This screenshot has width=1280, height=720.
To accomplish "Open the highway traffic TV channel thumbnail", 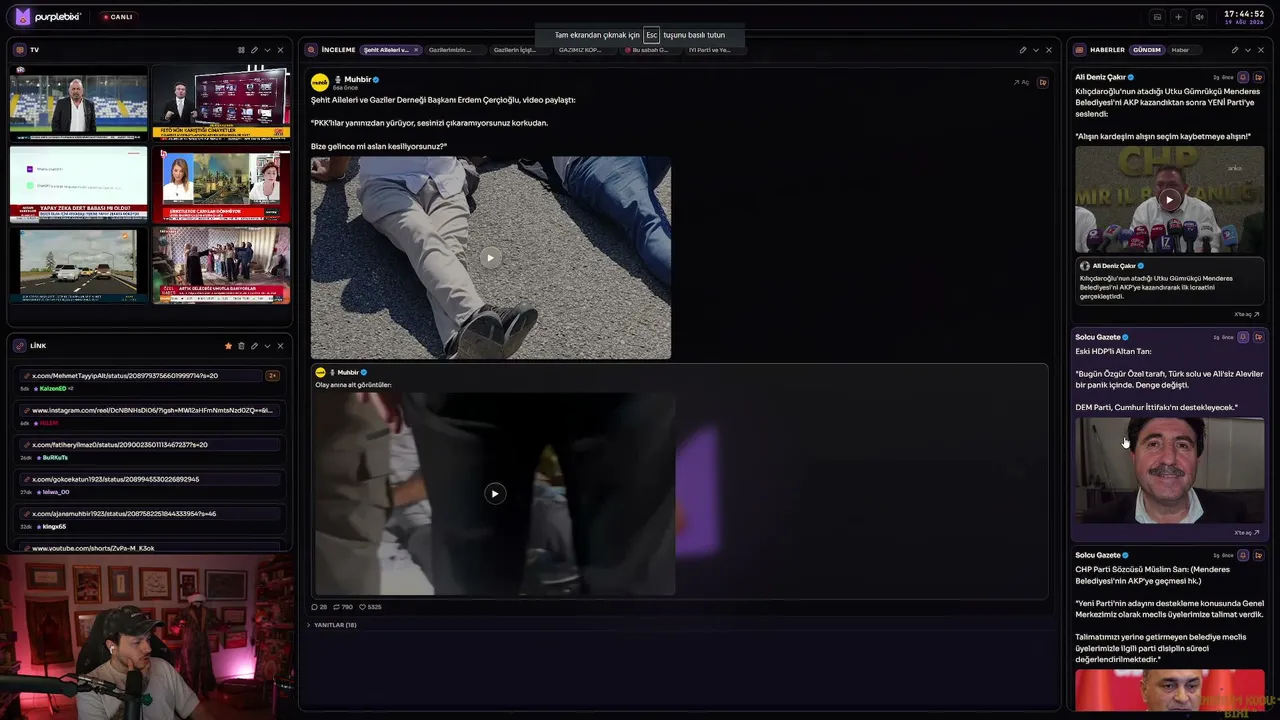I will point(79,265).
